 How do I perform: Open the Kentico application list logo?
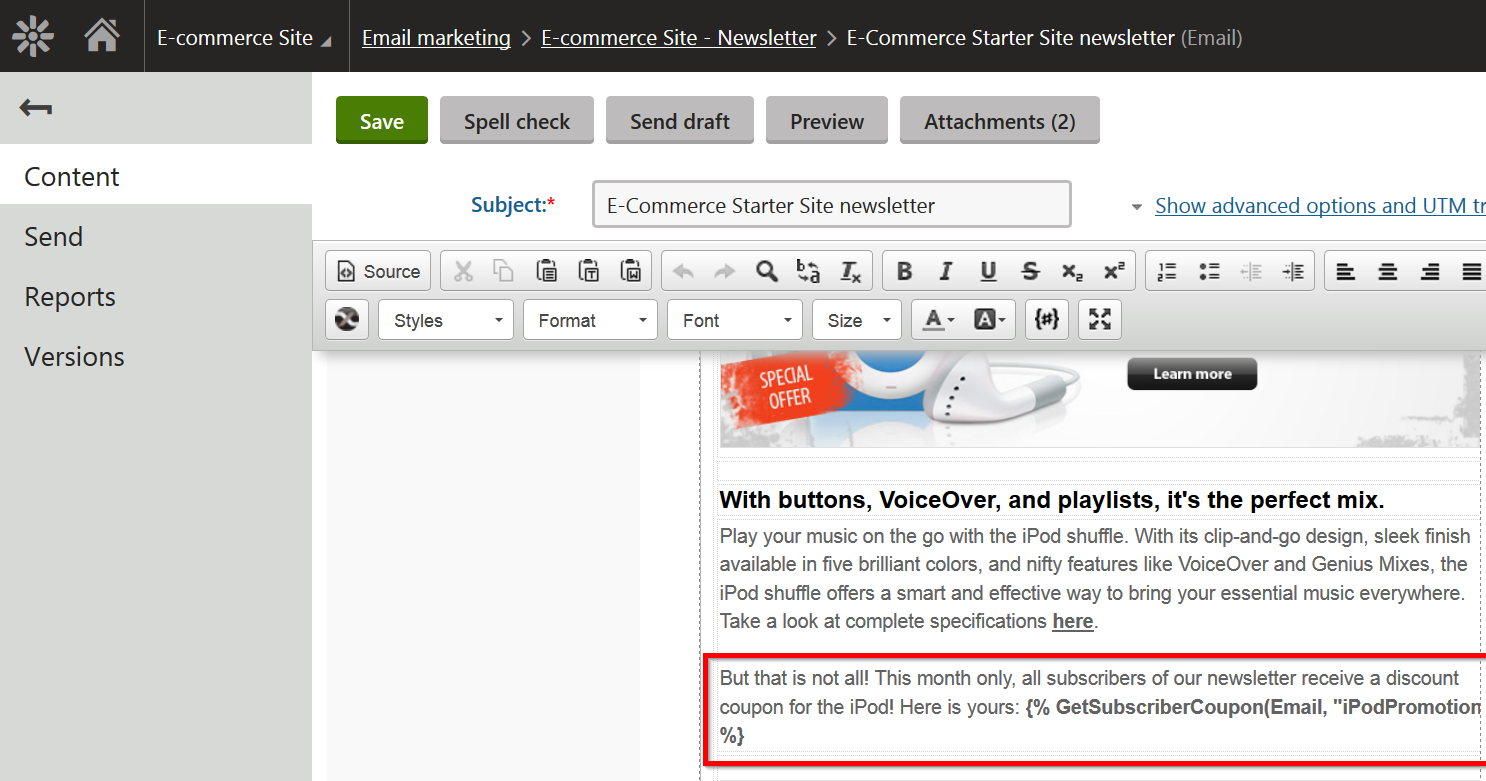click(x=33, y=37)
